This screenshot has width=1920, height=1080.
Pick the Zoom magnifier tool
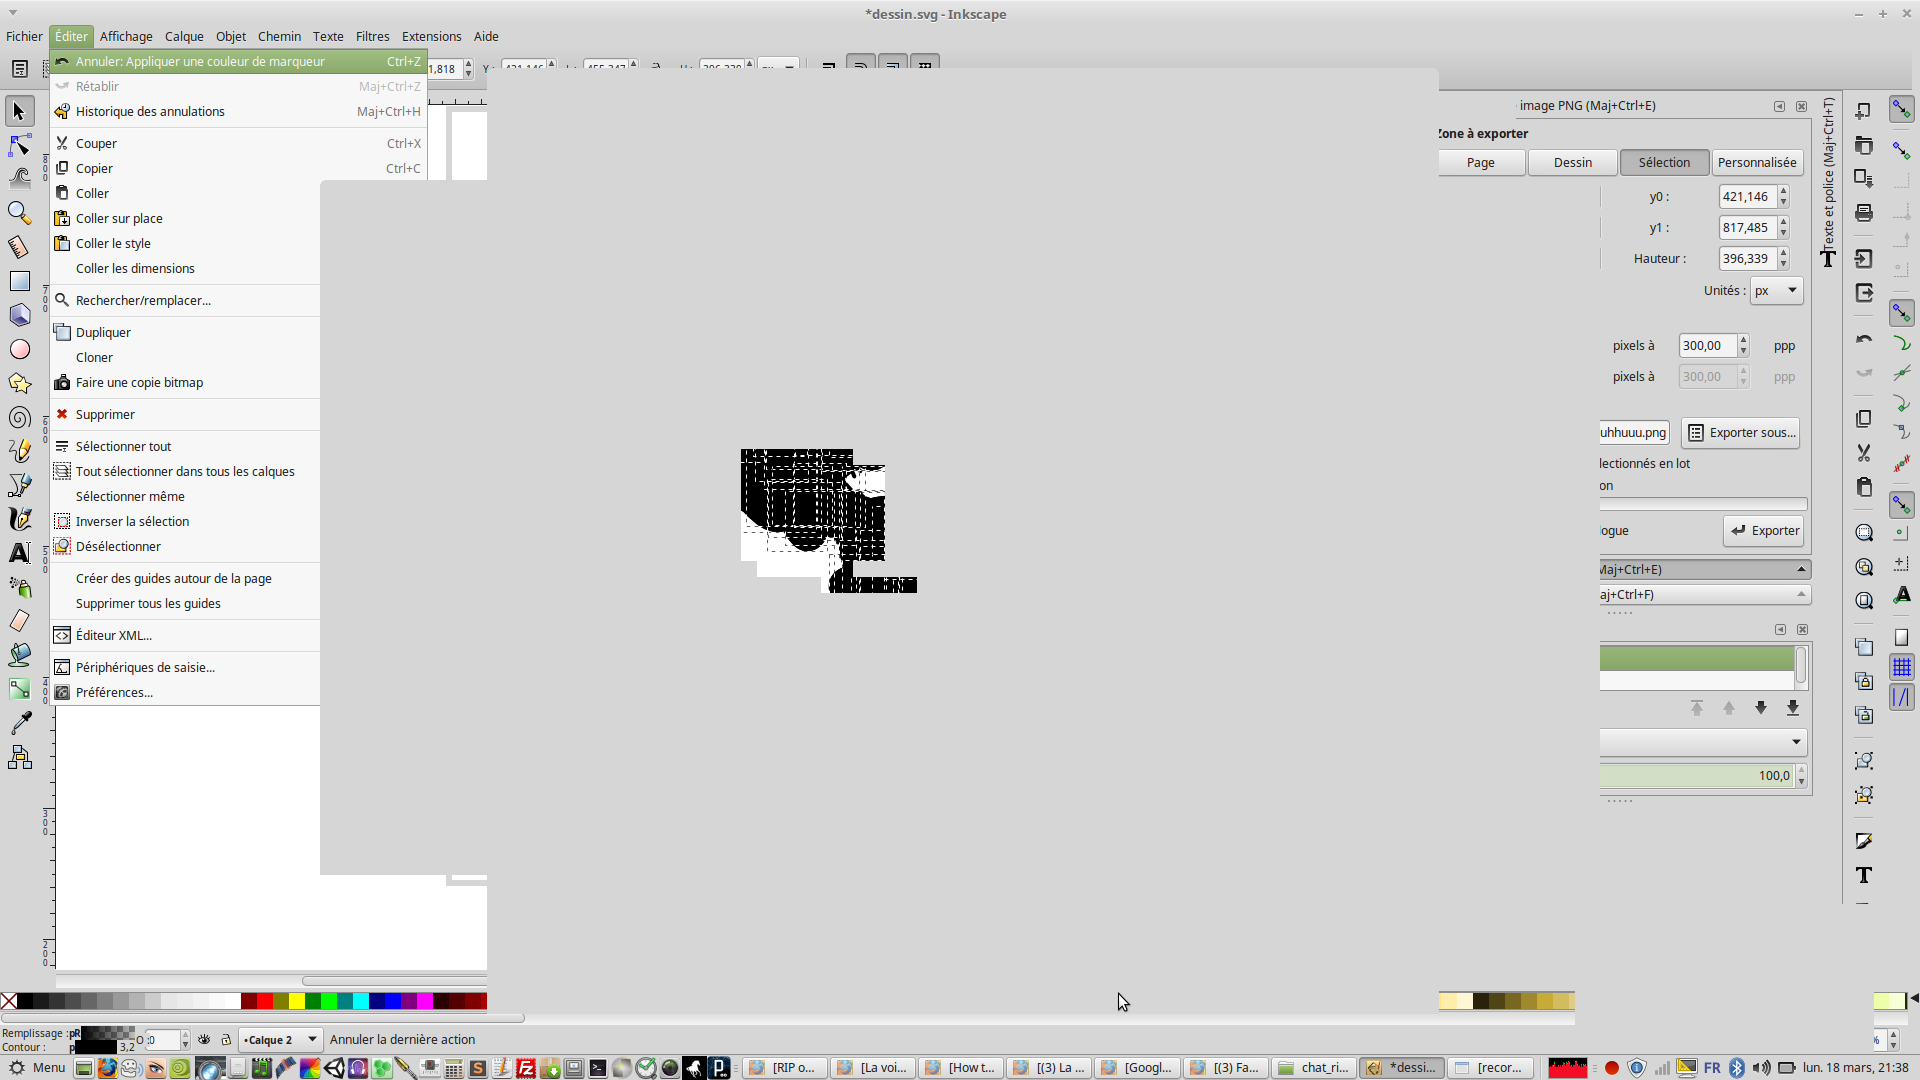coord(19,213)
